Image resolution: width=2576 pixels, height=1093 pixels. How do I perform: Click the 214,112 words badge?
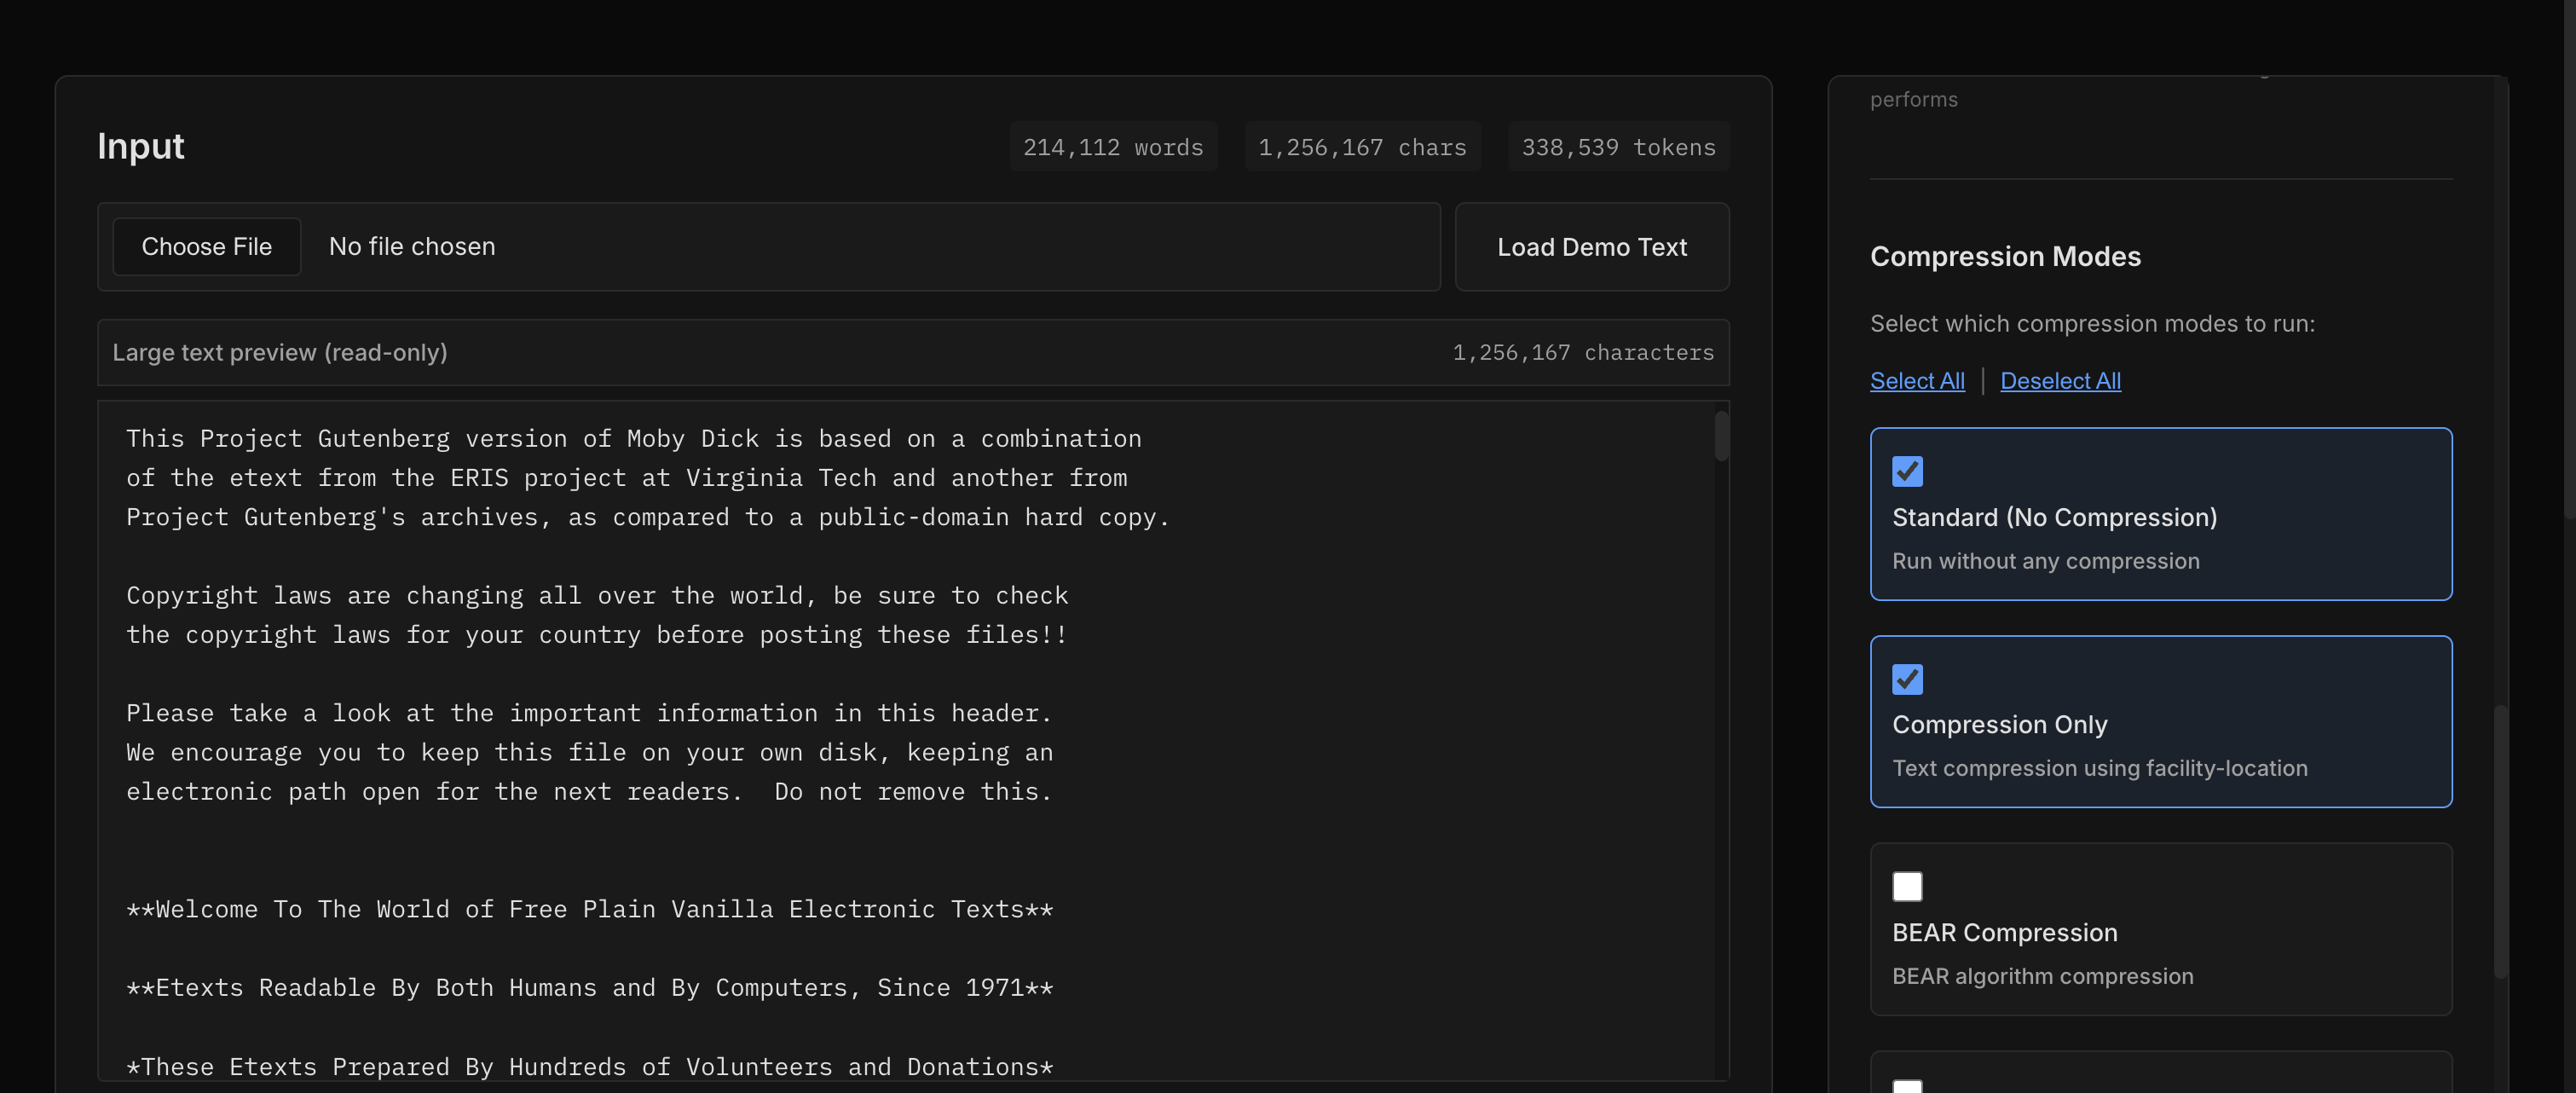click(x=1112, y=148)
